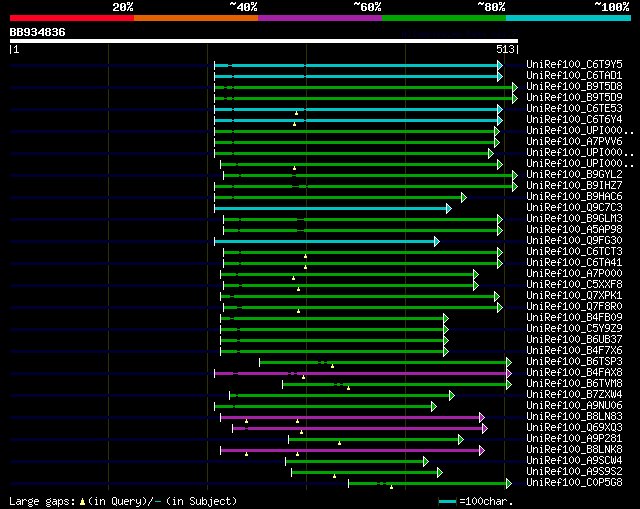Screen dimensions: 640x509
Task: Select the UniRef100_B4FB09 label
Action: [574, 318]
